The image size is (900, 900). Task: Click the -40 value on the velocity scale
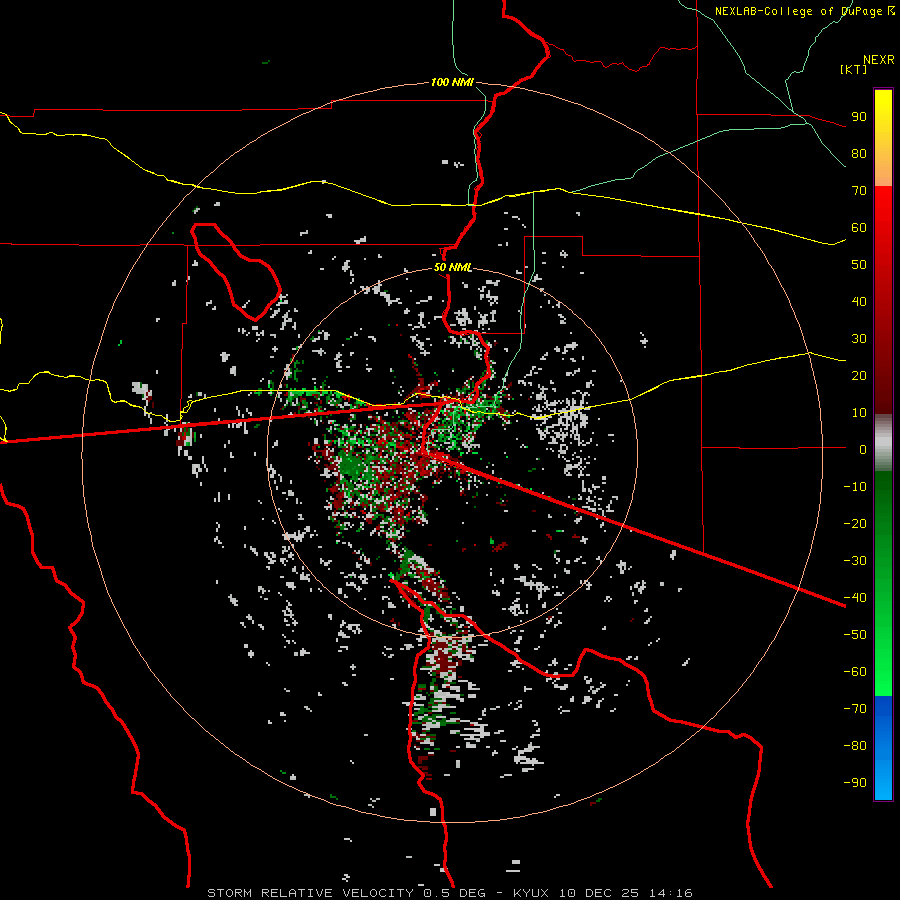[855, 598]
